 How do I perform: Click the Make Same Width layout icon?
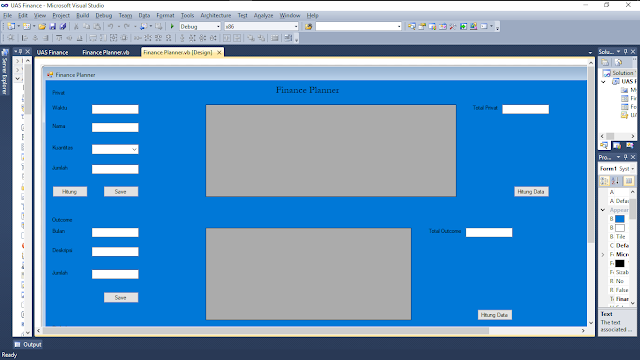[x=93, y=38]
